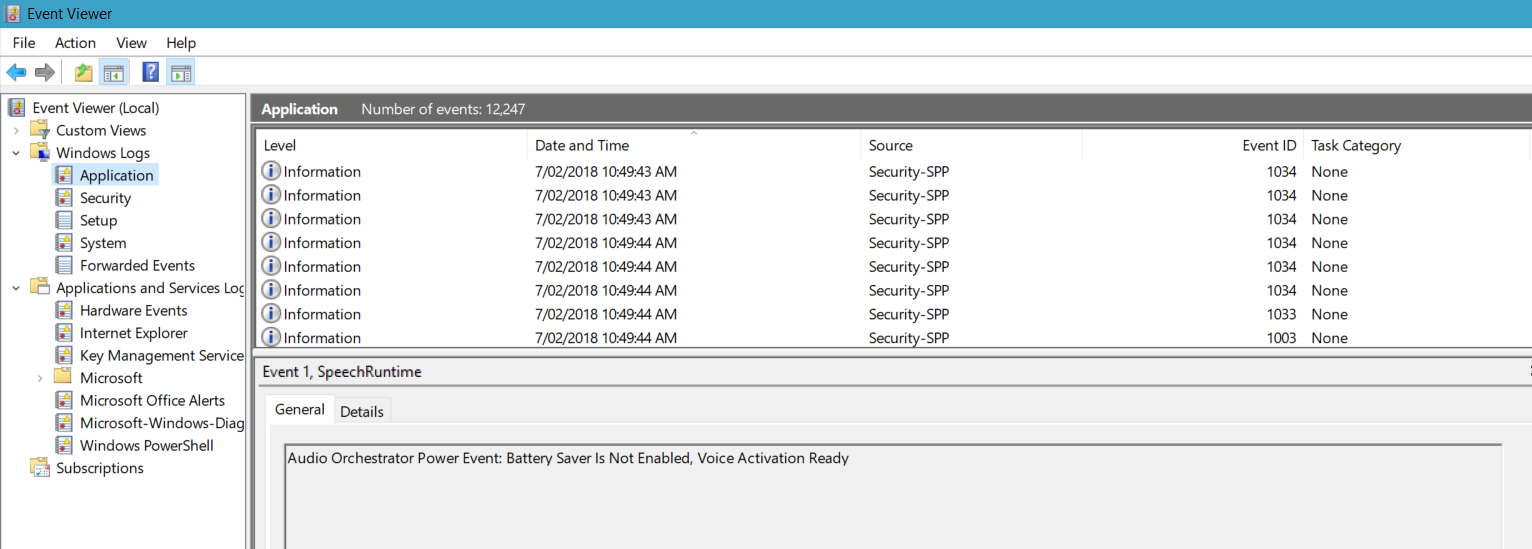Switch to the General tab
This screenshot has height=549, width=1532.
point(300,409)
